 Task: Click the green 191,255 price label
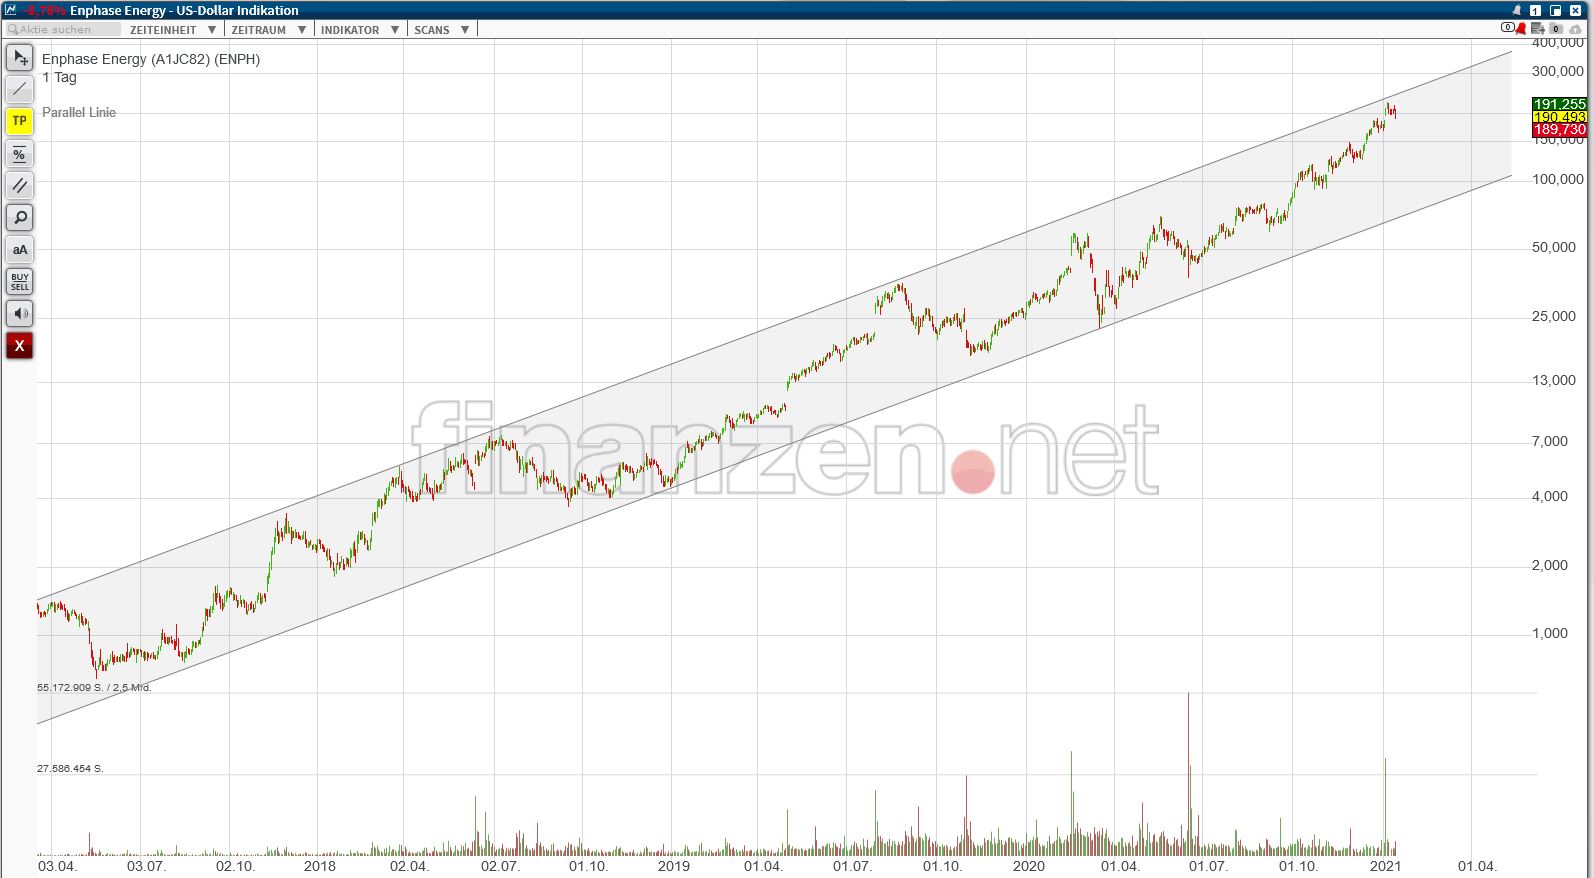(1559, 104)
